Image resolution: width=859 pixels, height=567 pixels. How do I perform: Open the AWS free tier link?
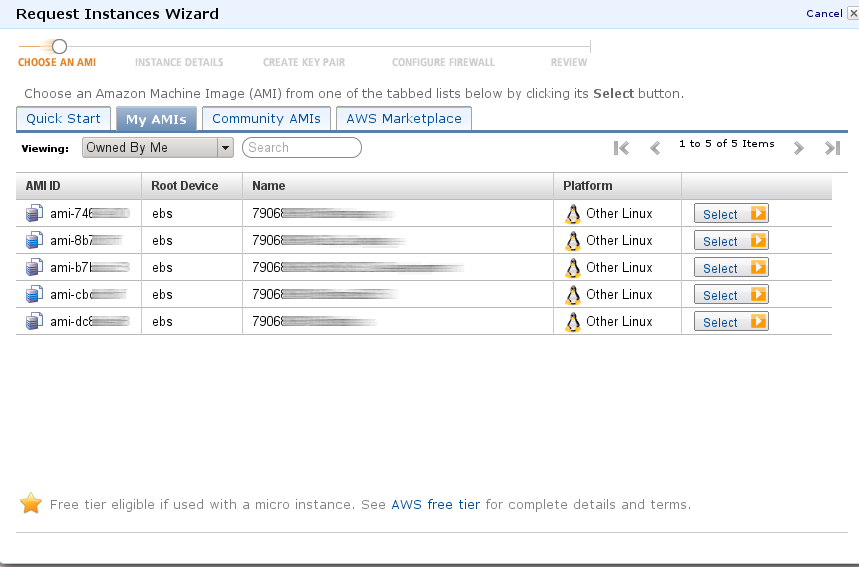tap(436, 505)
